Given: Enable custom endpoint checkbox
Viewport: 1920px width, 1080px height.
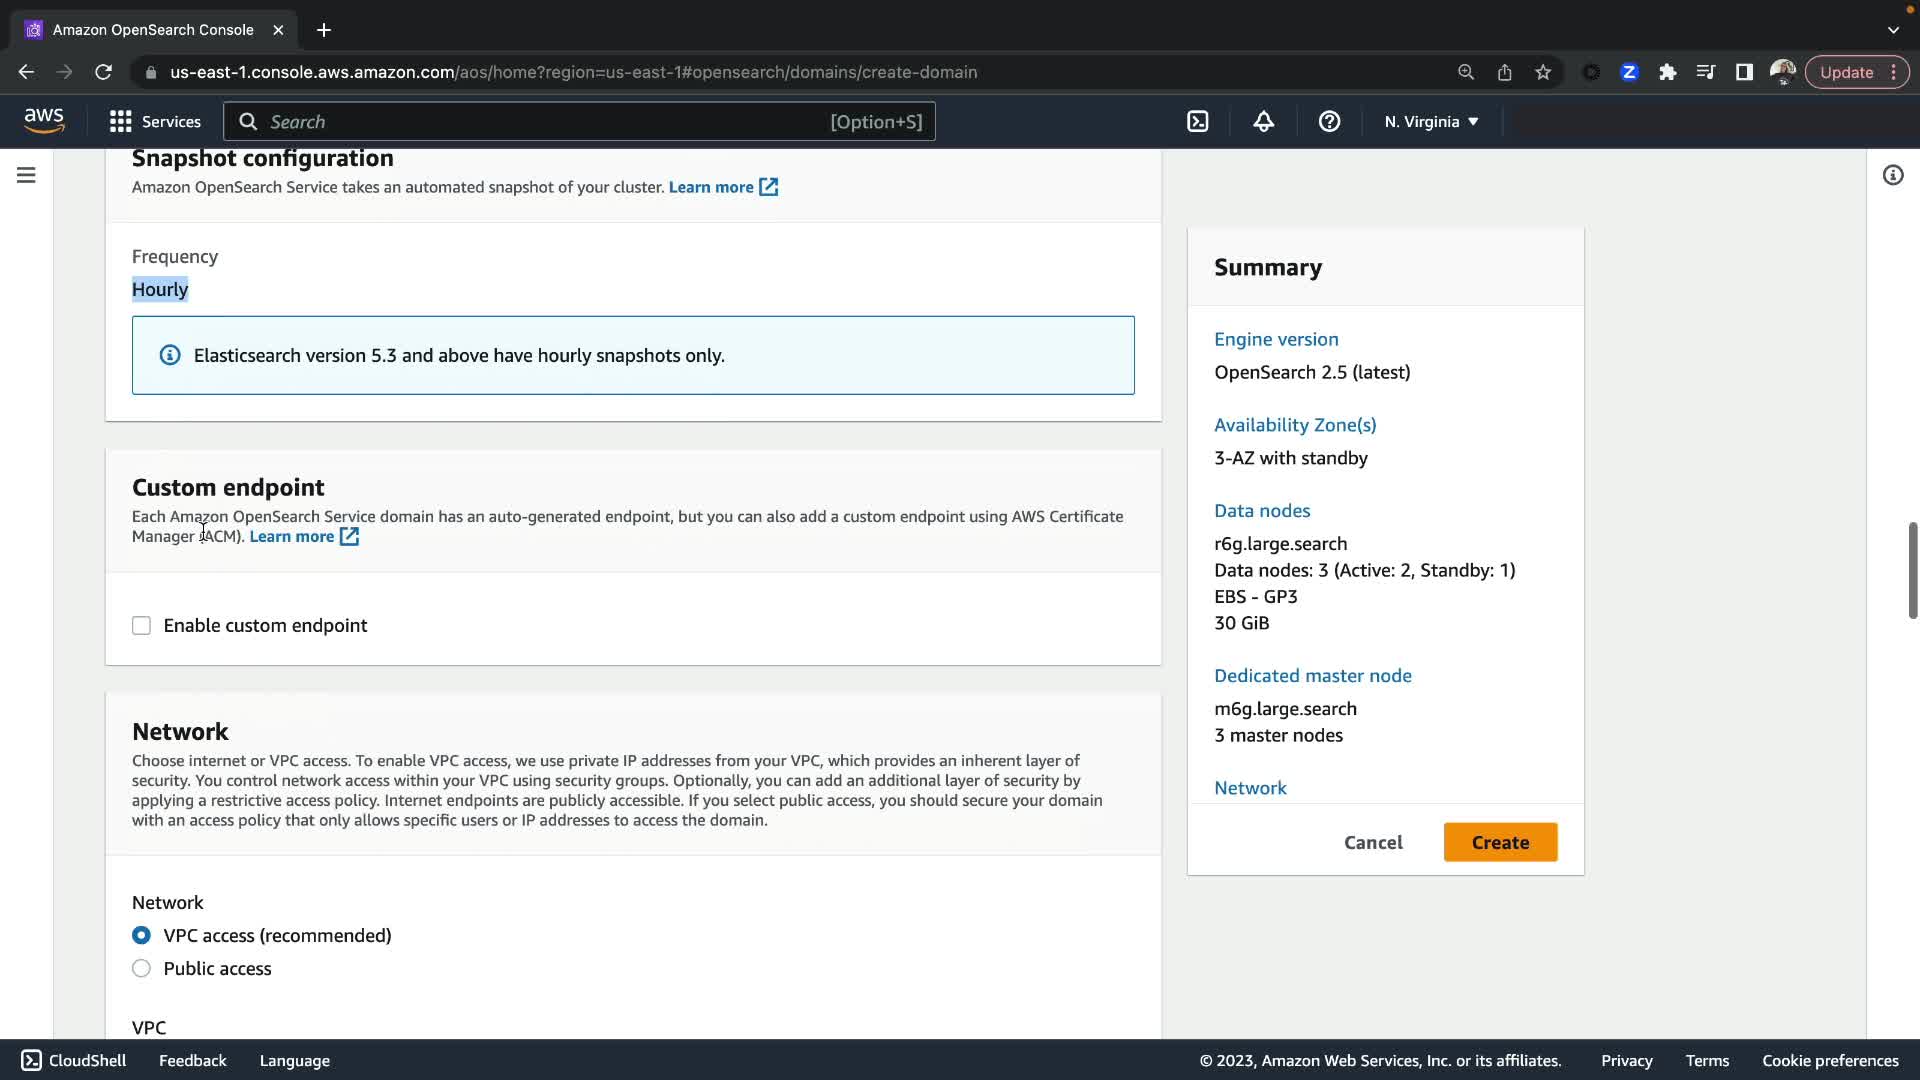Looking at the screenshot, I should click(x=141, y=626).
